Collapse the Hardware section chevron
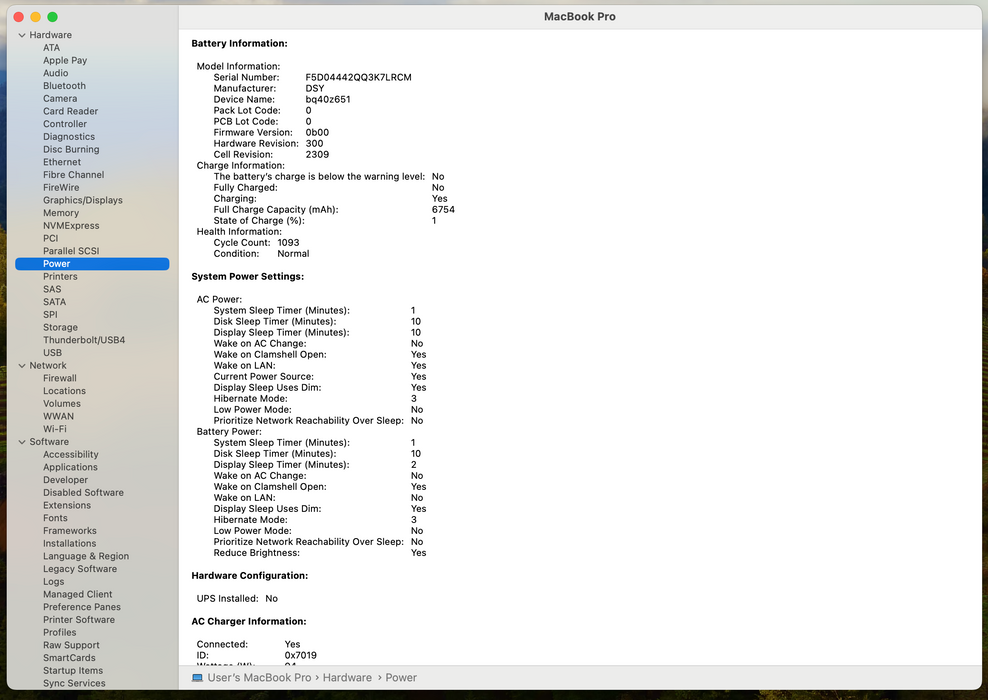Image resolution: width=988 pixels, height=700 pixels. tap(22, 35)
